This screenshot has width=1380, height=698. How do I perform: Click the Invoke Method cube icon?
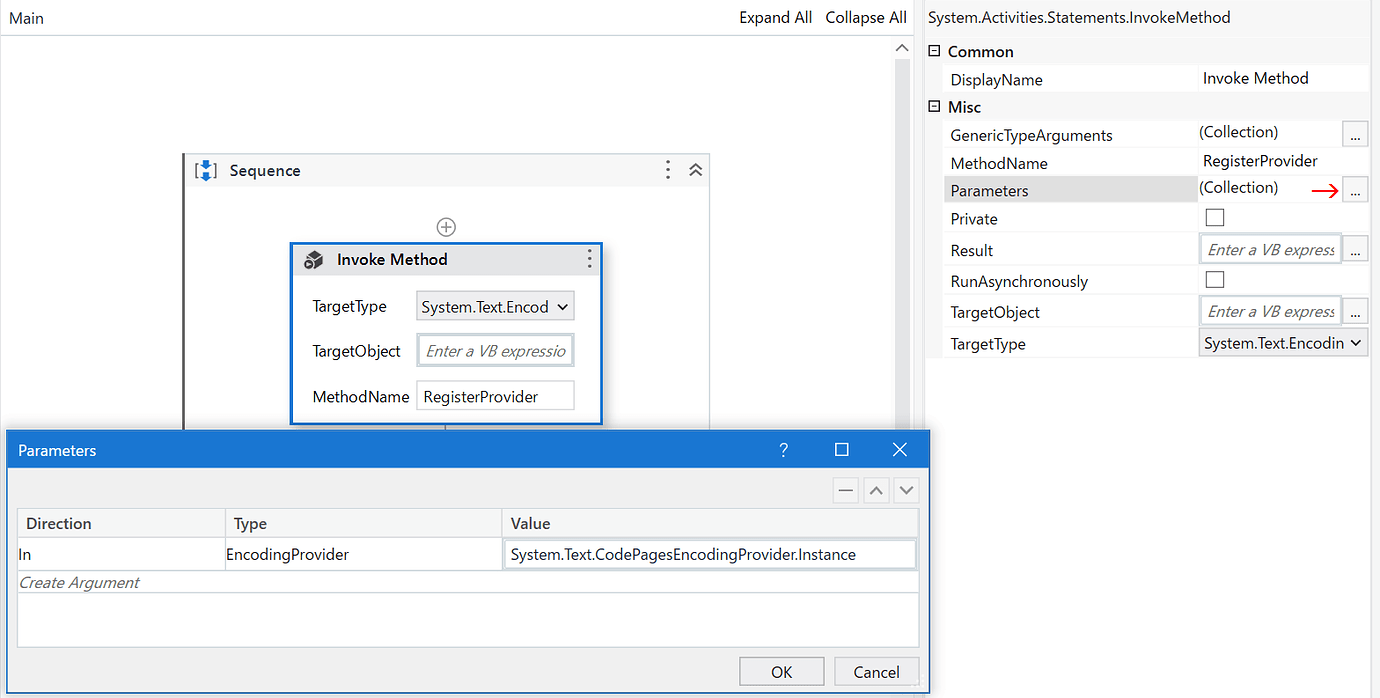click(x=313, y=259)
